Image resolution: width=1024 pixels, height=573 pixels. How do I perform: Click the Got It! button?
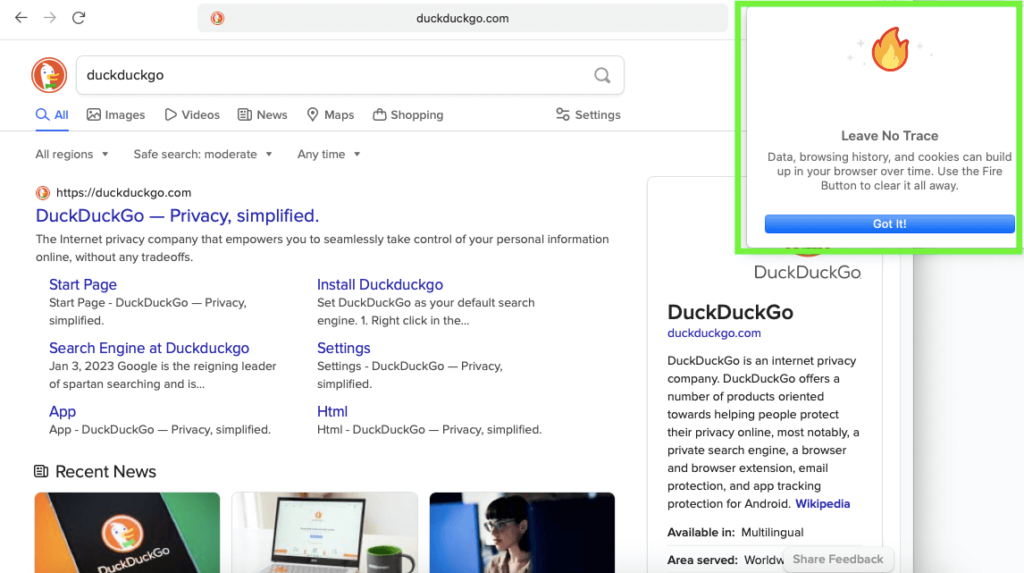click(x=889, y=223)
